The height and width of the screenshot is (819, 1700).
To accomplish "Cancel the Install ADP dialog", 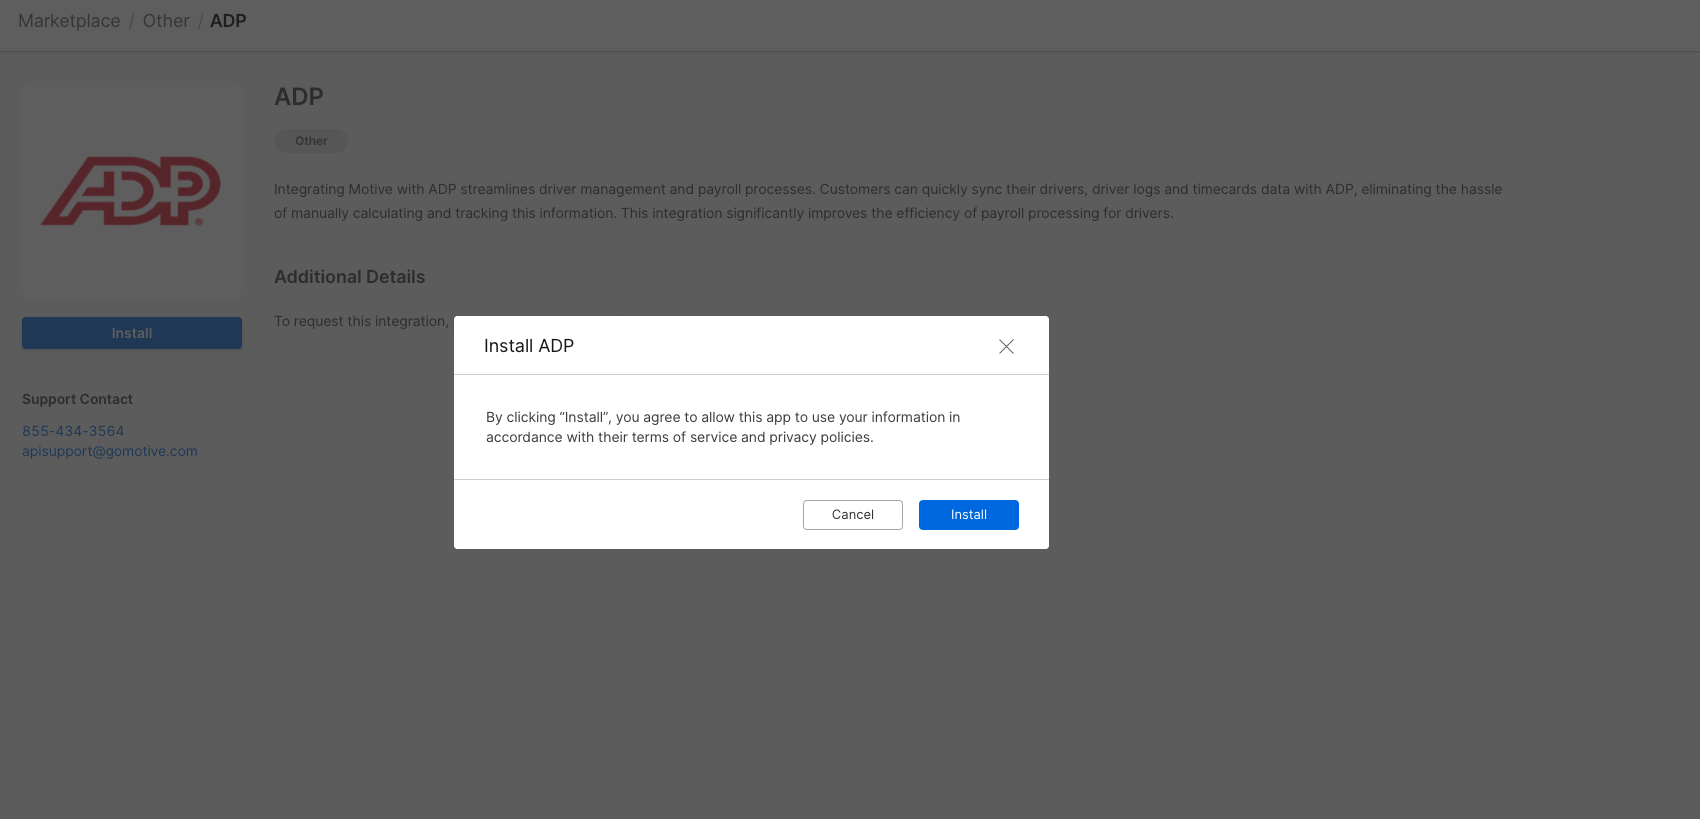I will coord(852,515).
